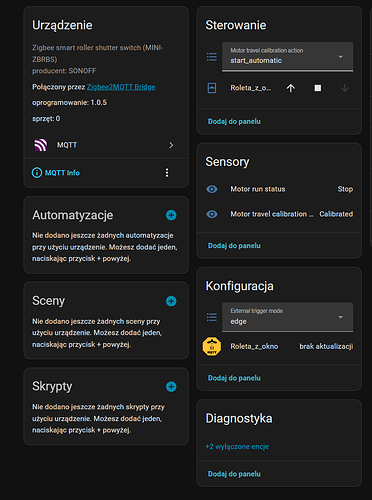Add a new automation with plus icon

pos(171,215)
